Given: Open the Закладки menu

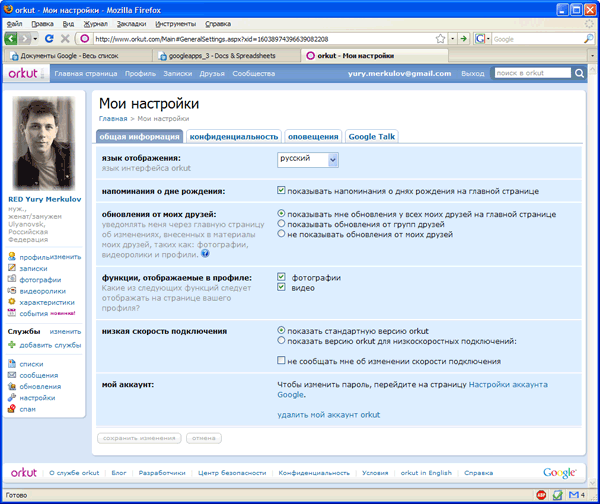Looking at the screenshot, I should [131, 24].
